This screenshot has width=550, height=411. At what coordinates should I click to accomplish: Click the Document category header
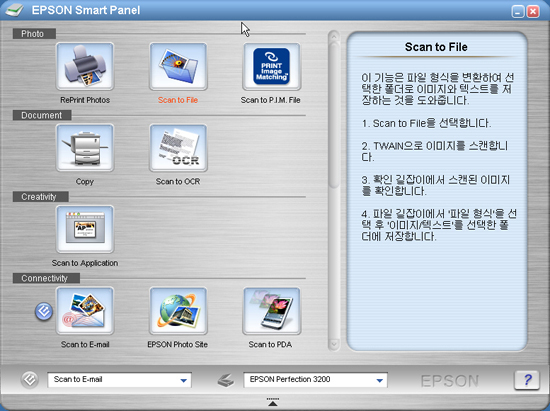point(42,115)
